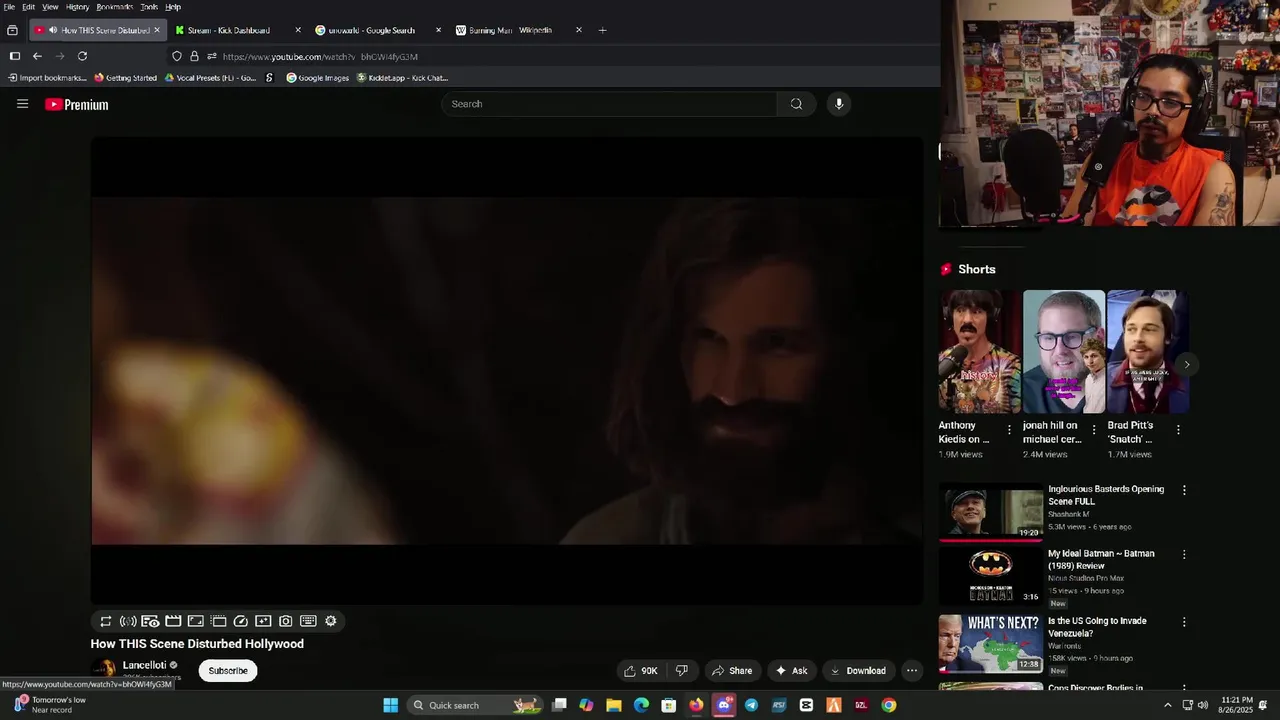Close the Kick Dashboard tab
Image resolution: width=1280 pixels, height=720 pixels.
tap(298, 30)
